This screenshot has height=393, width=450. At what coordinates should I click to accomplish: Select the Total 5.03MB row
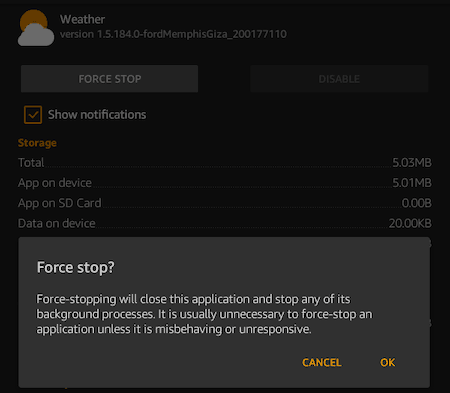225,163
